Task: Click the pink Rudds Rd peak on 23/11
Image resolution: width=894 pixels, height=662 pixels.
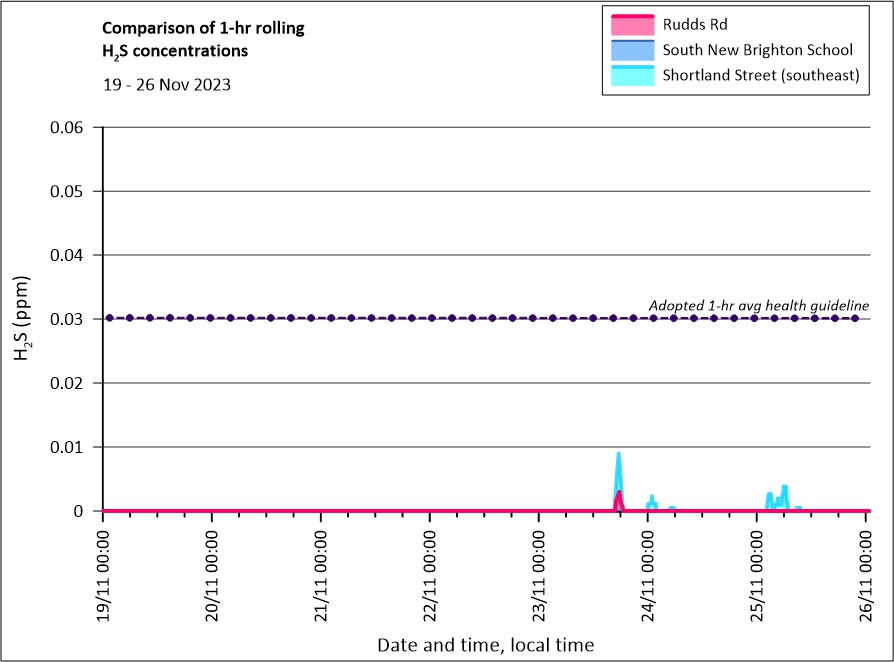Action: coord(619,493)
